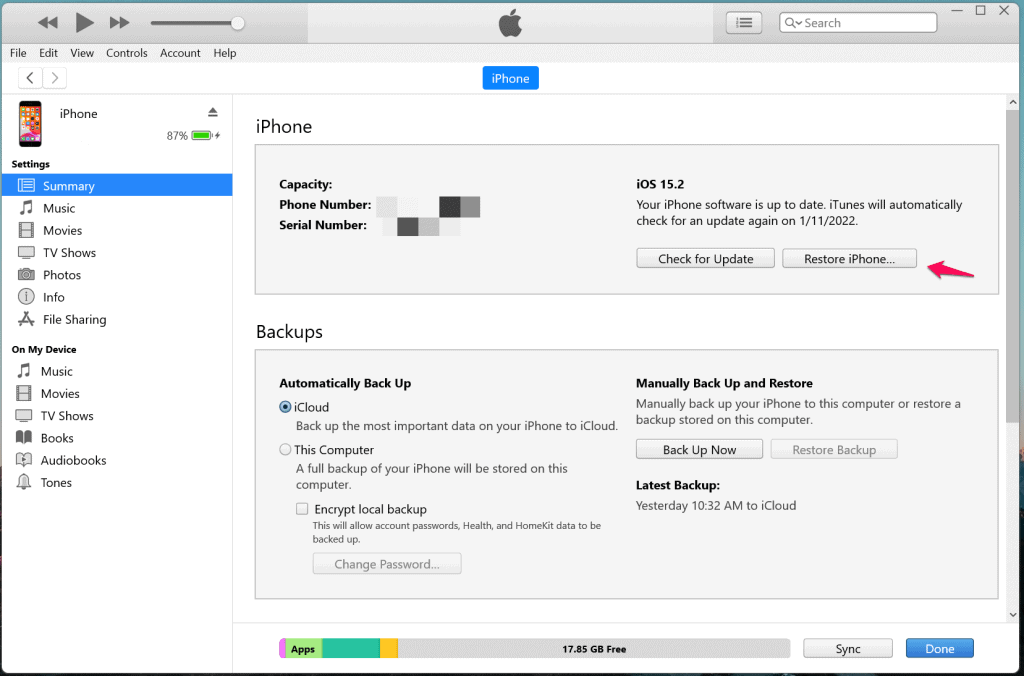1024x676 pixels.
Task: Open the View menu
Action: click(82, 53)
